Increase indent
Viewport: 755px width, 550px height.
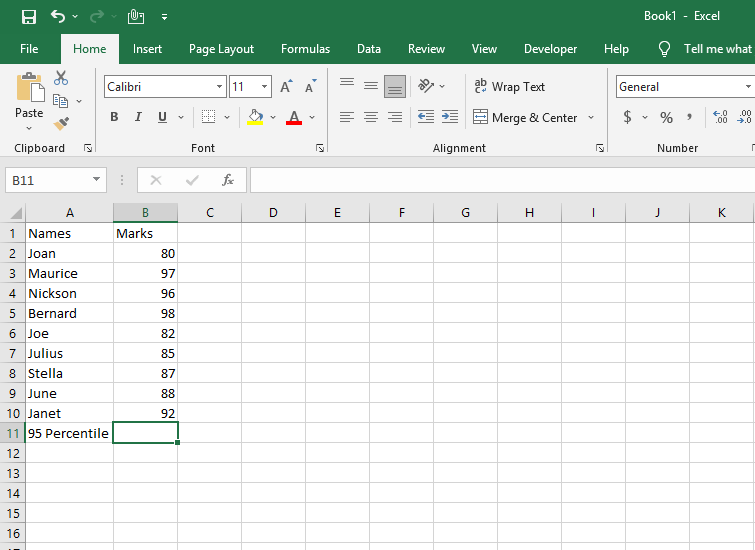pos(450,117)
